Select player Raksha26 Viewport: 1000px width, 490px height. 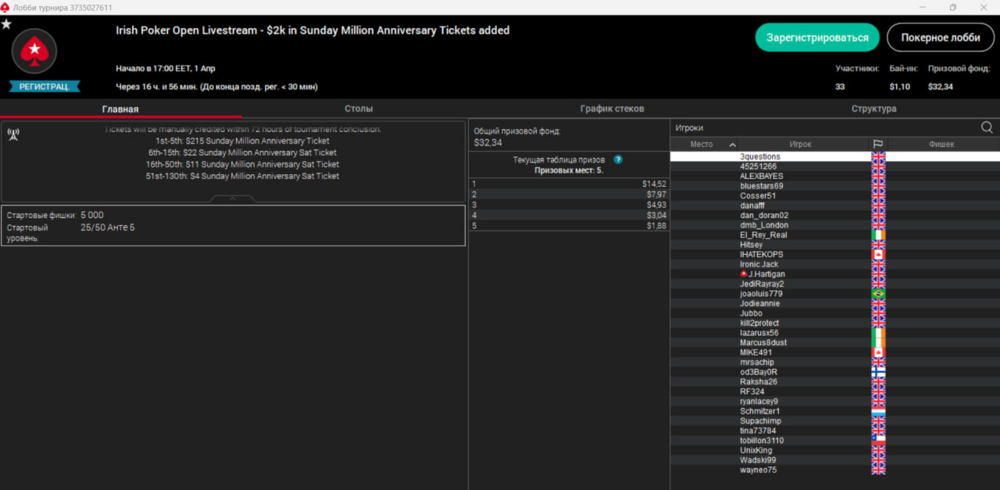758,382
